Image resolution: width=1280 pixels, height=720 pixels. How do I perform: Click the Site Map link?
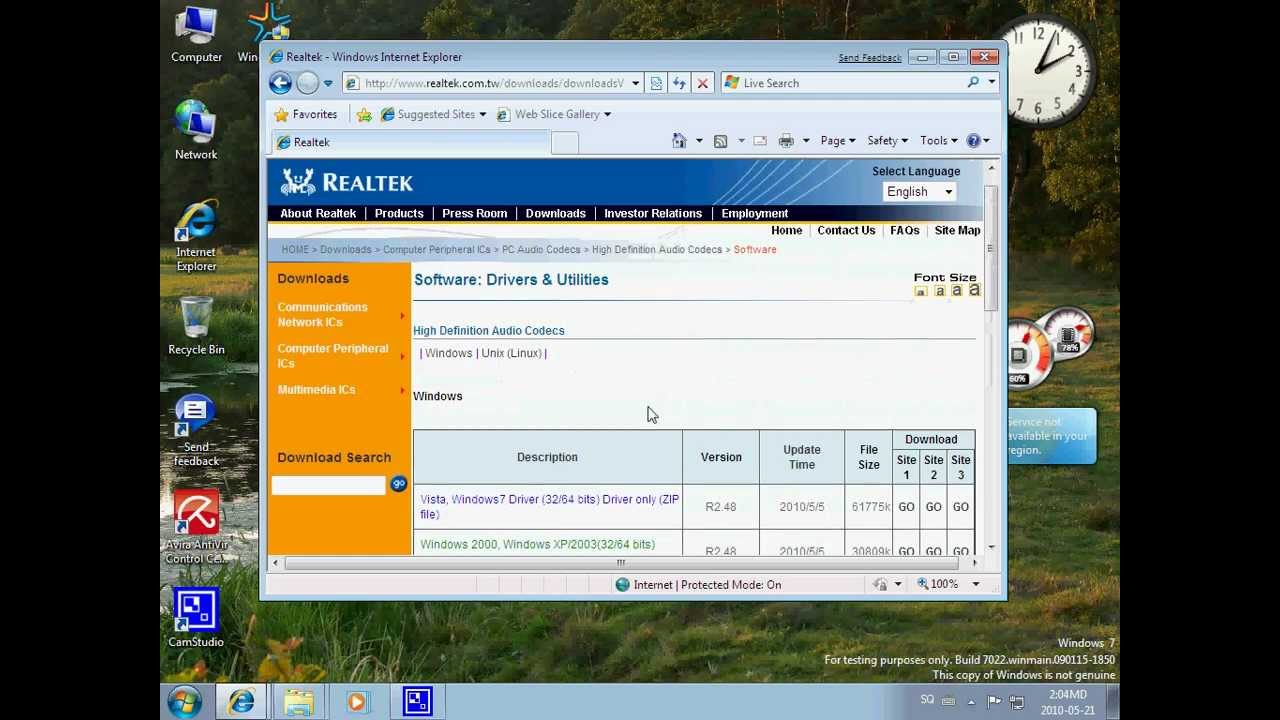click(957, 231)
